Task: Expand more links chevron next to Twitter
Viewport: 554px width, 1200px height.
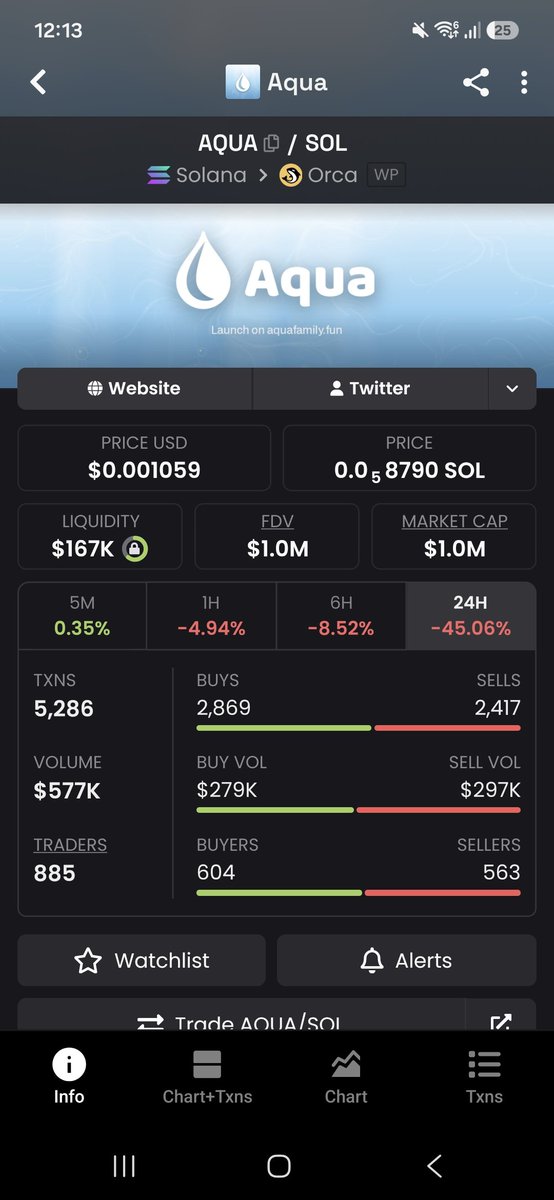Action: click(x=512, y=389)
